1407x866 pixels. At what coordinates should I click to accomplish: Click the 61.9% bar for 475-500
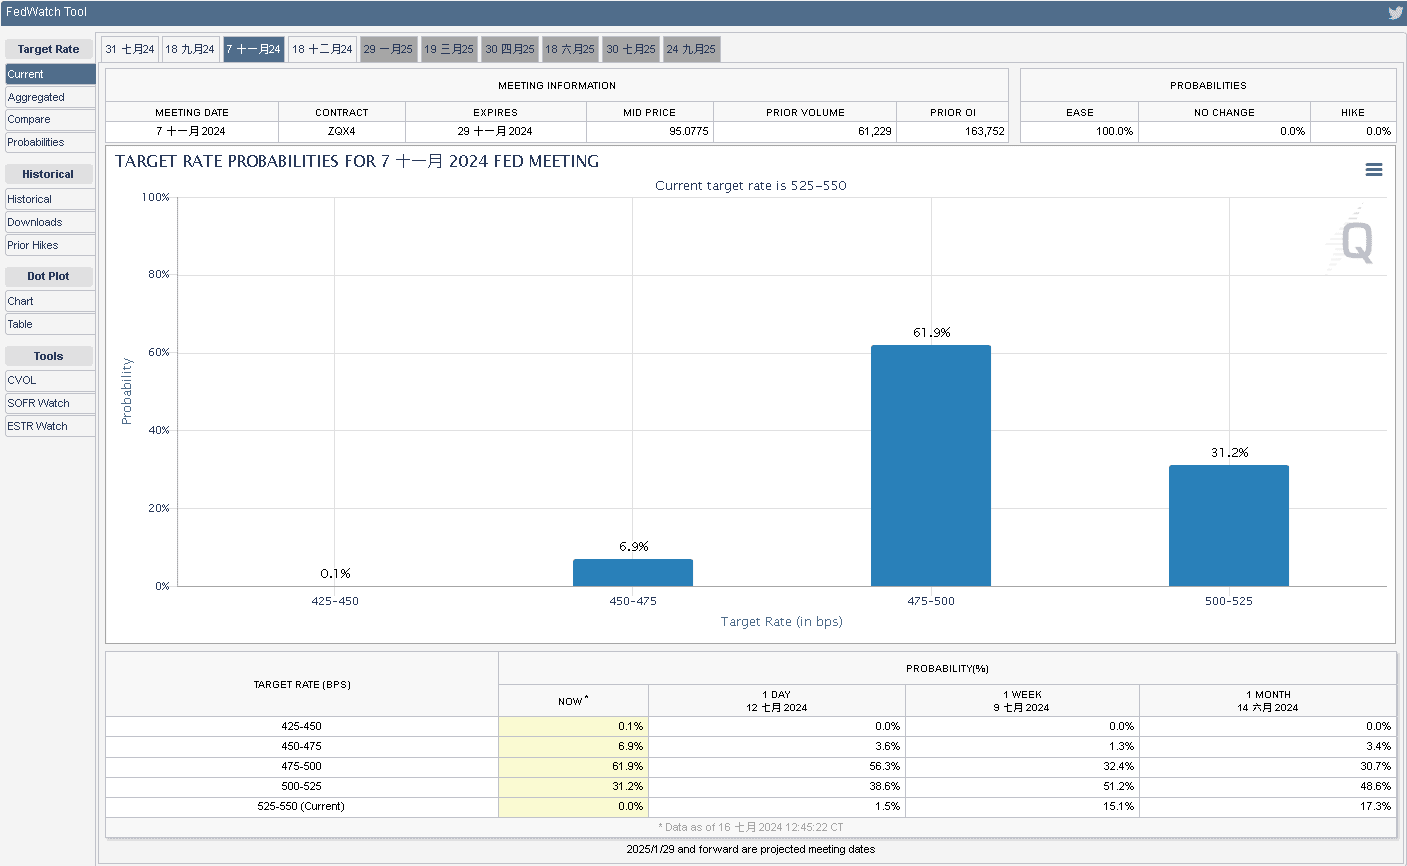coord(931,465)
